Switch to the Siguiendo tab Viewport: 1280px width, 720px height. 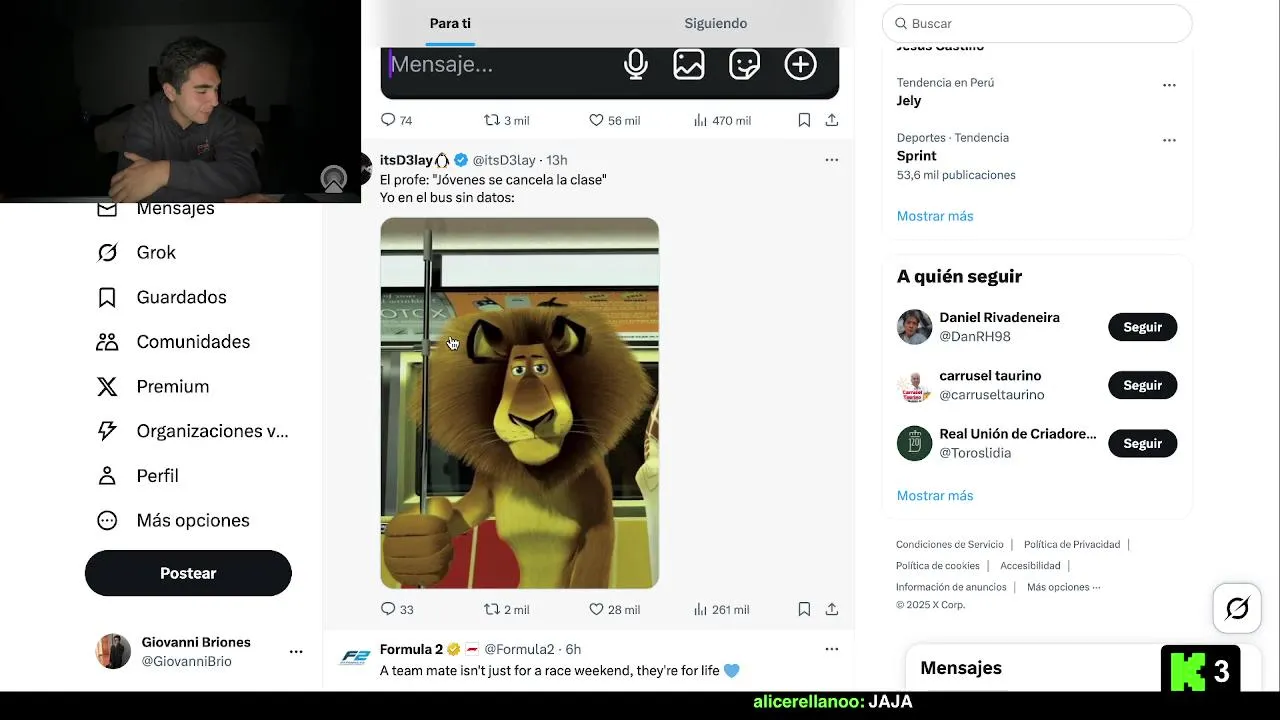pyautogui.click(x=716, y=23)
